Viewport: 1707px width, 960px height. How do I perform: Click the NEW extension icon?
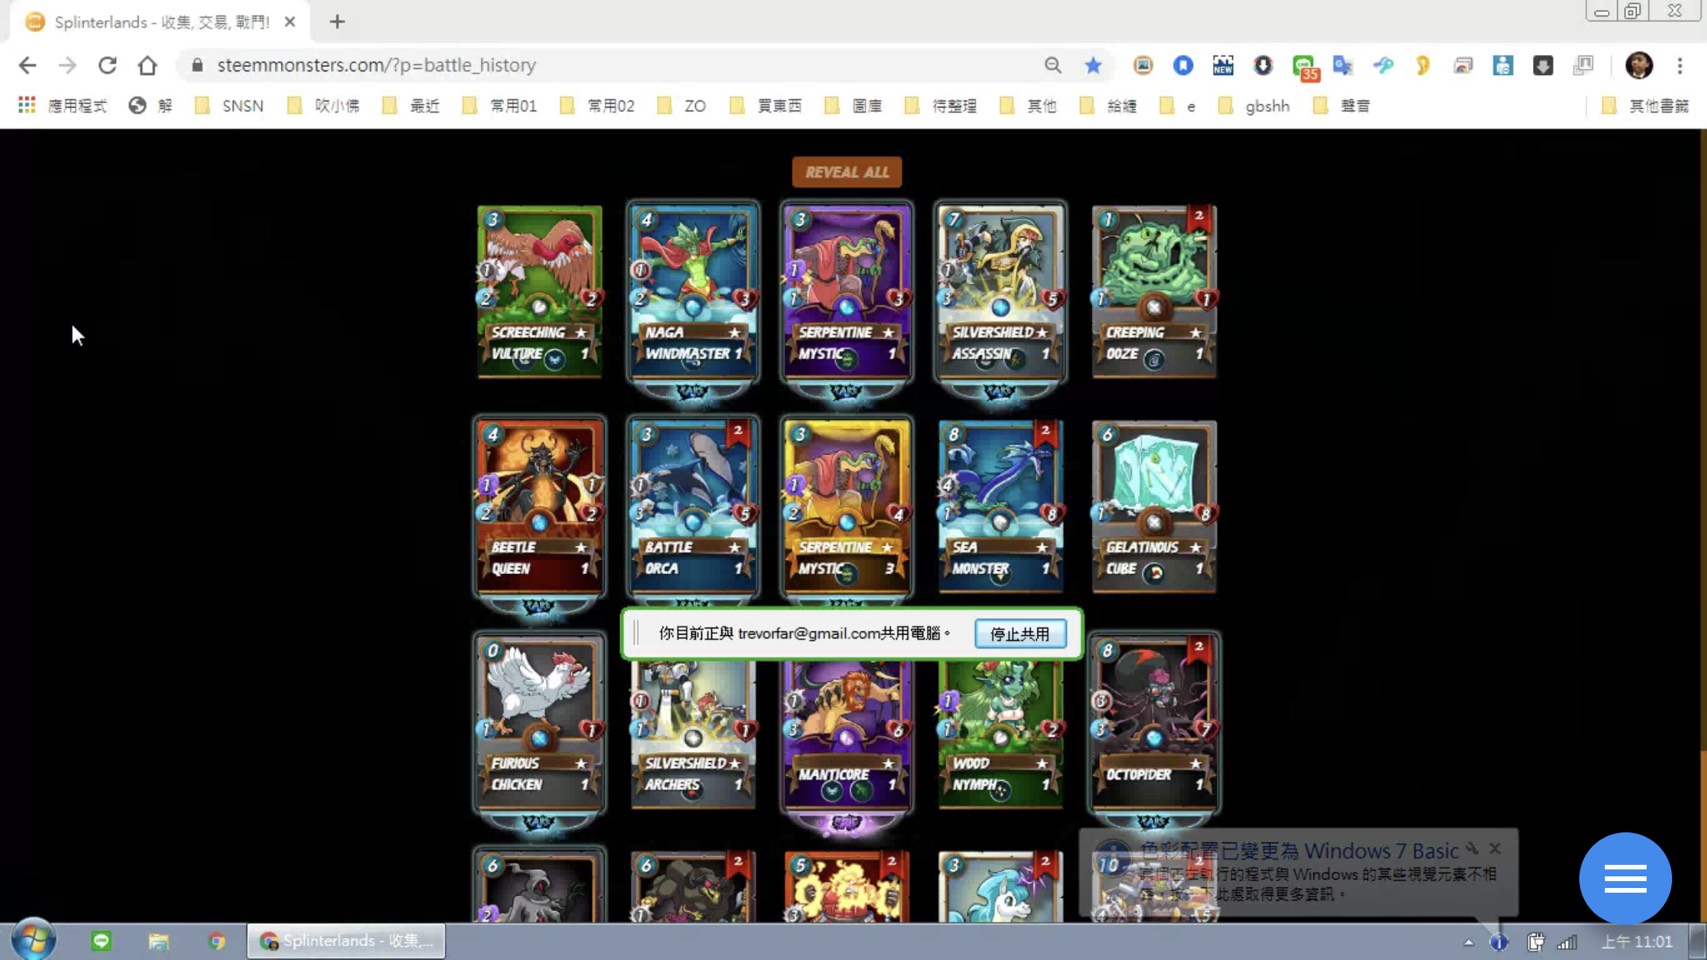[x=1223, y=65]
